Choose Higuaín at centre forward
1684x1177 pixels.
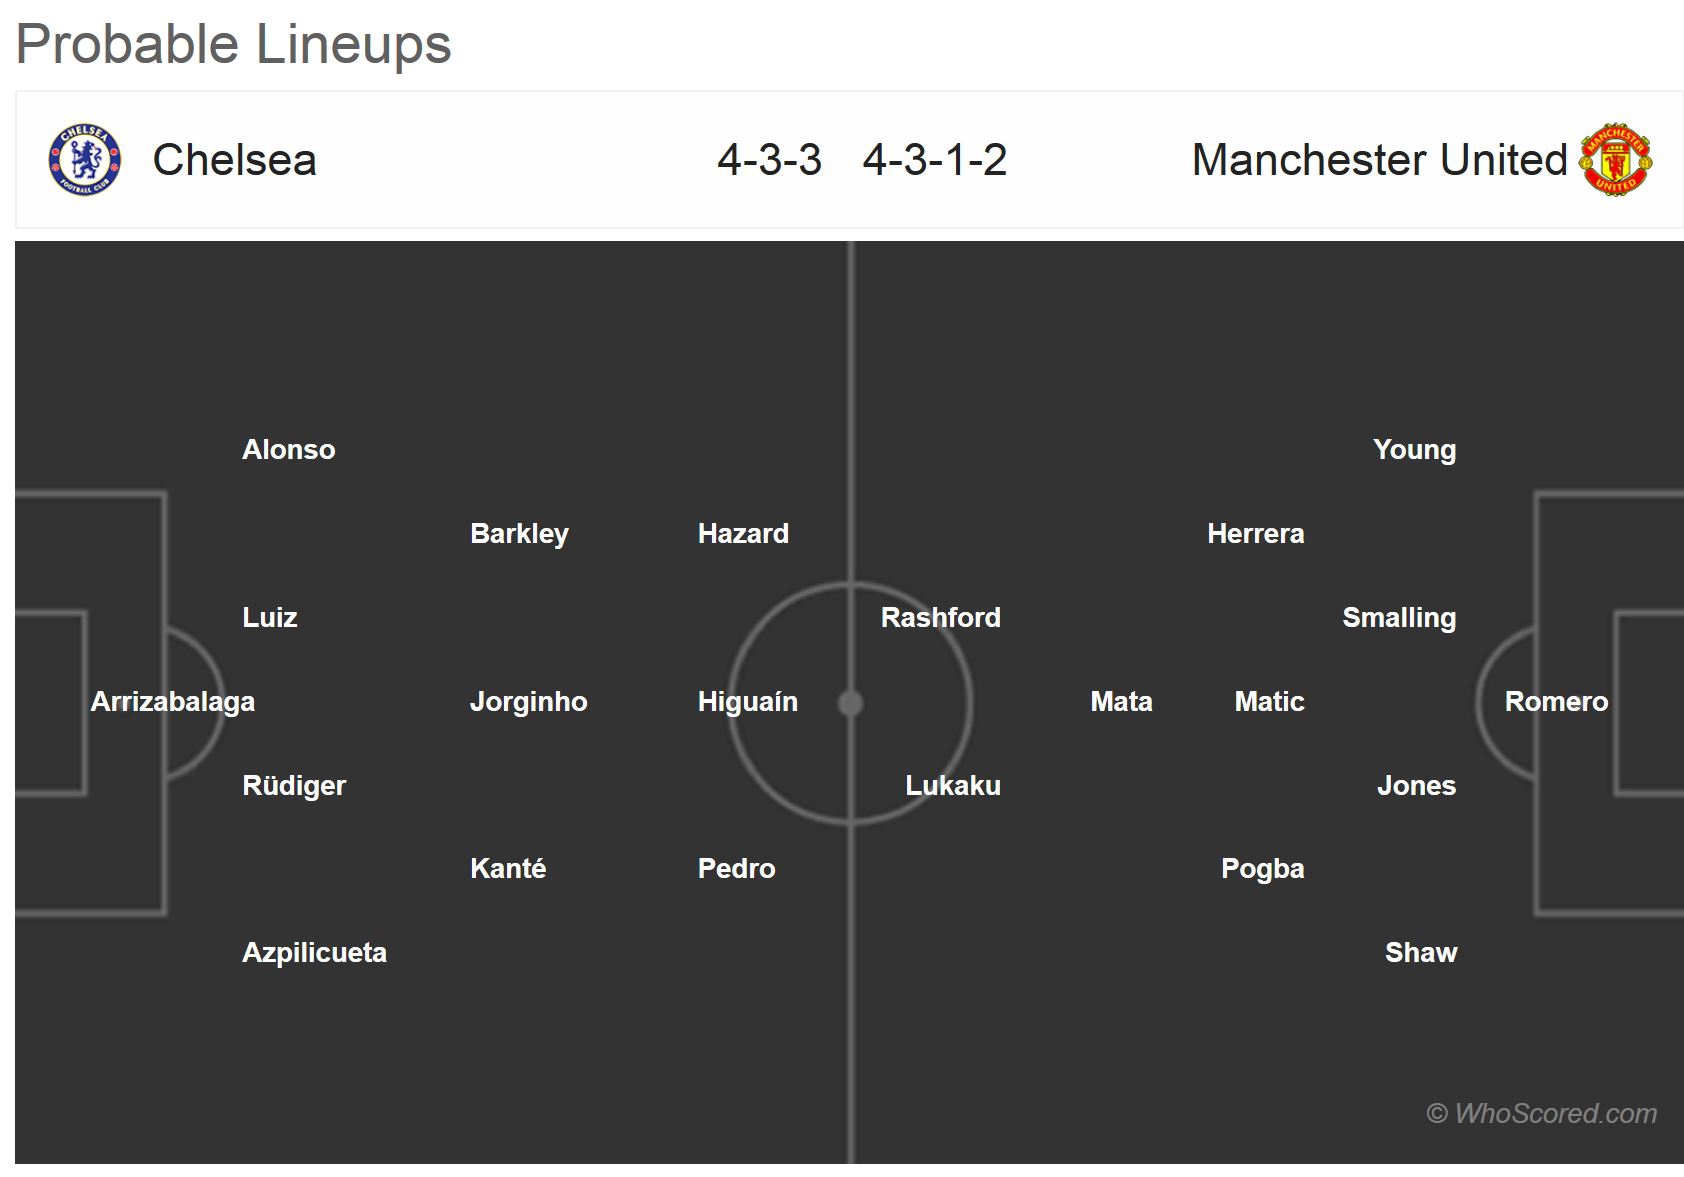748,702
